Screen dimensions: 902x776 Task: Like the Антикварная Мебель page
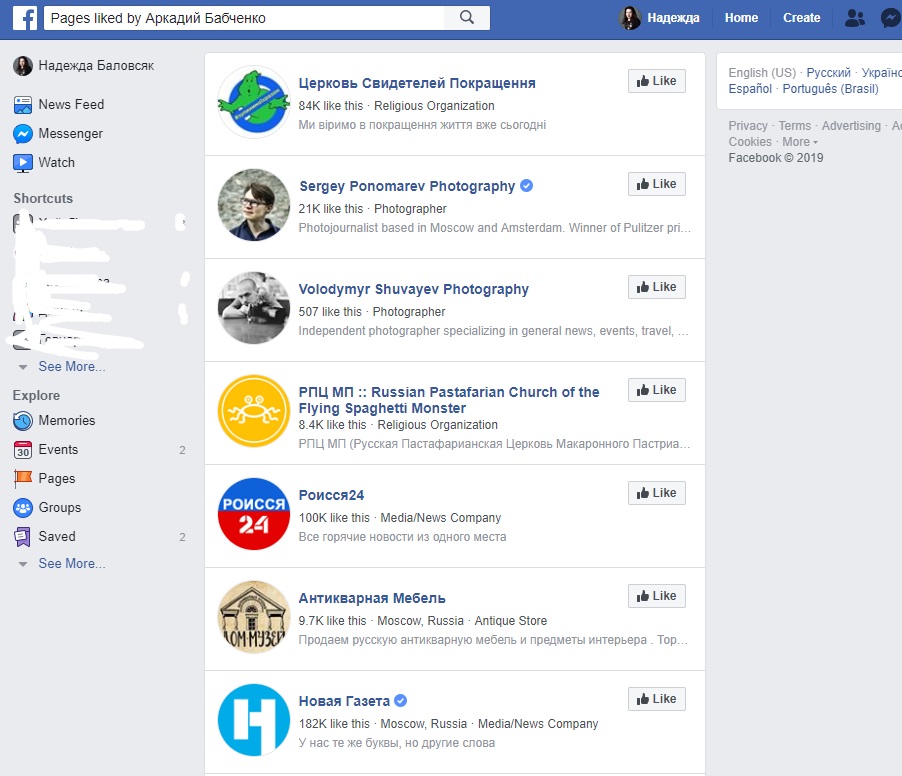(x=656, y=596)
